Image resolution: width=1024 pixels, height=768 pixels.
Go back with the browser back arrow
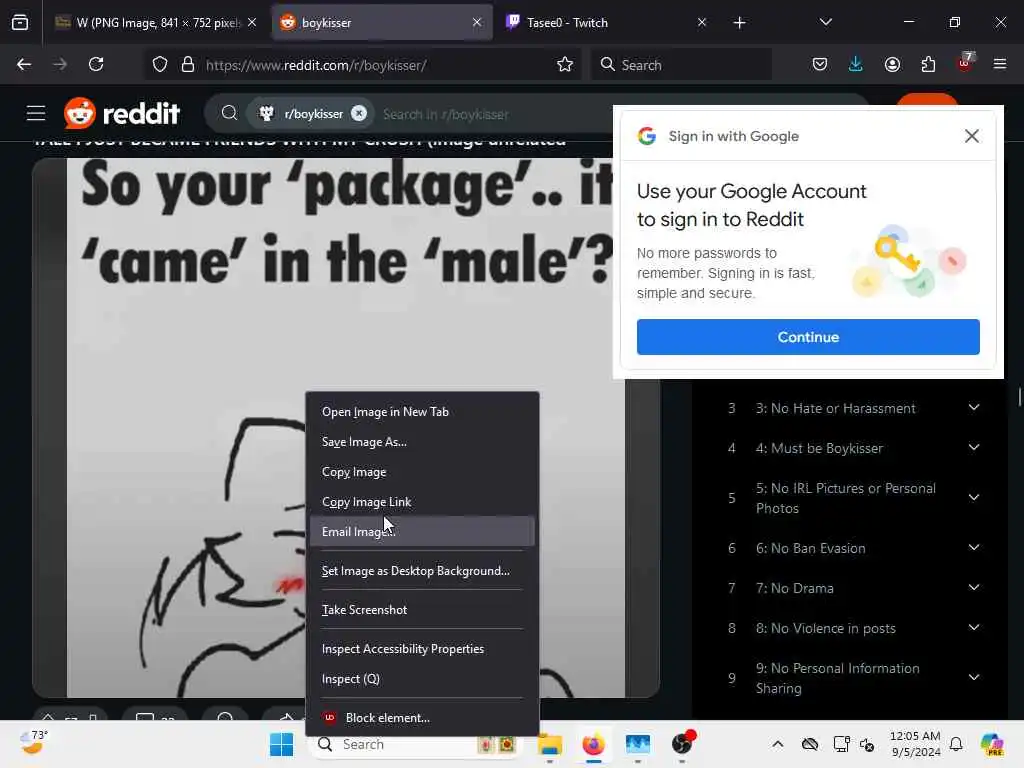(24, 64)
